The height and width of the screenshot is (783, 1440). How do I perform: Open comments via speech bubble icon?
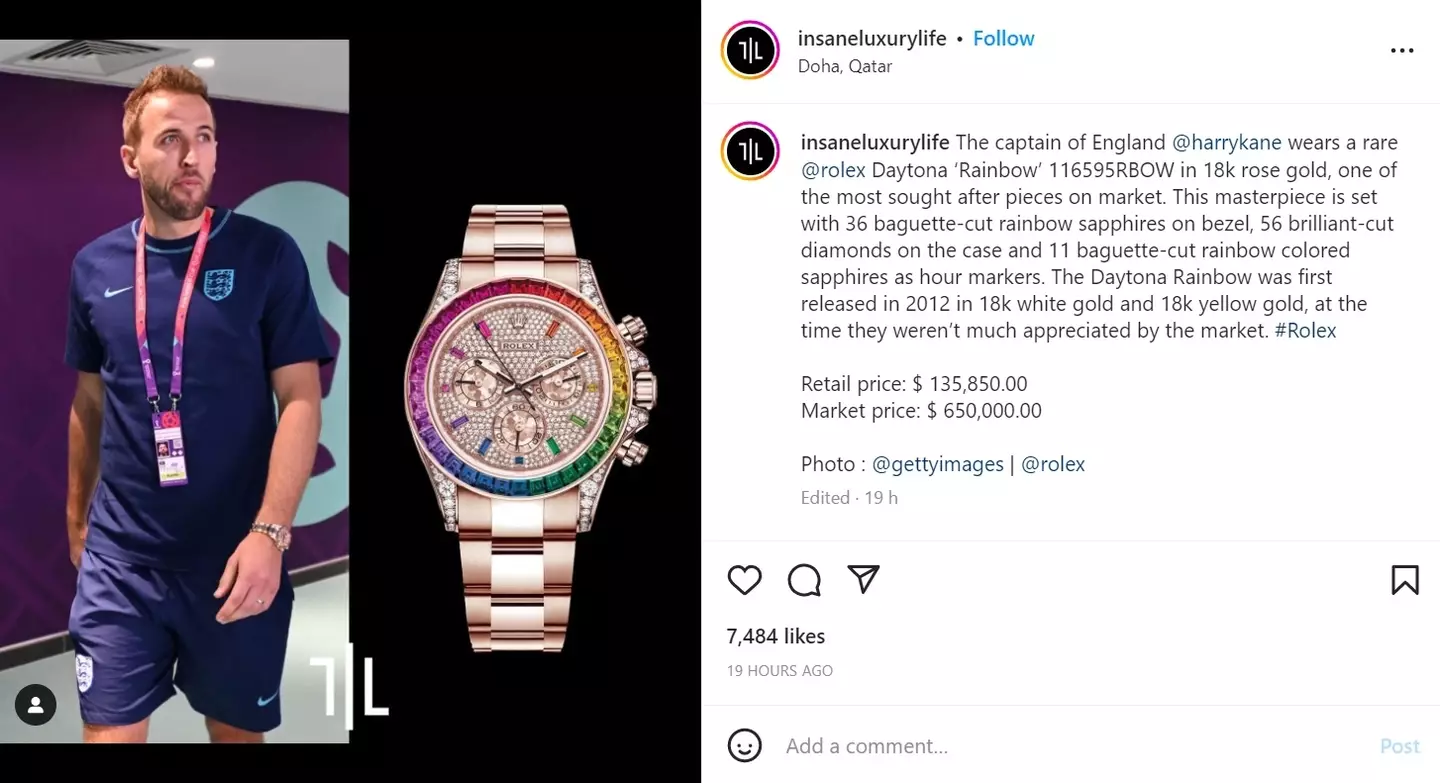[804, 580]
